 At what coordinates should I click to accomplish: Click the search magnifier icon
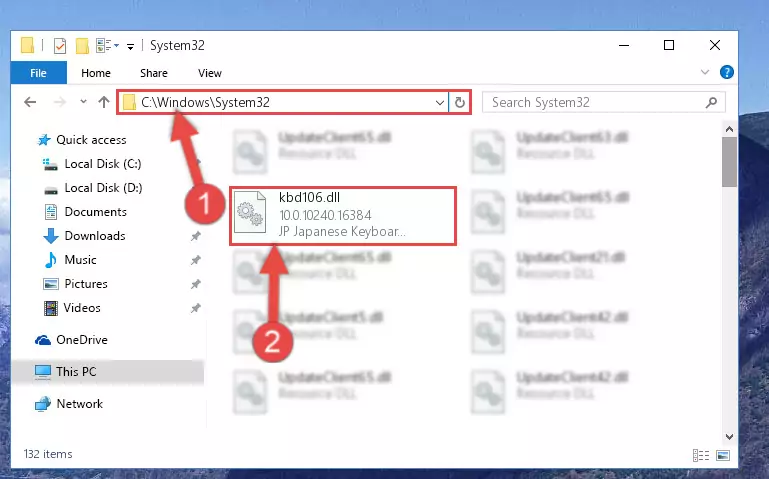click(711, 102)
